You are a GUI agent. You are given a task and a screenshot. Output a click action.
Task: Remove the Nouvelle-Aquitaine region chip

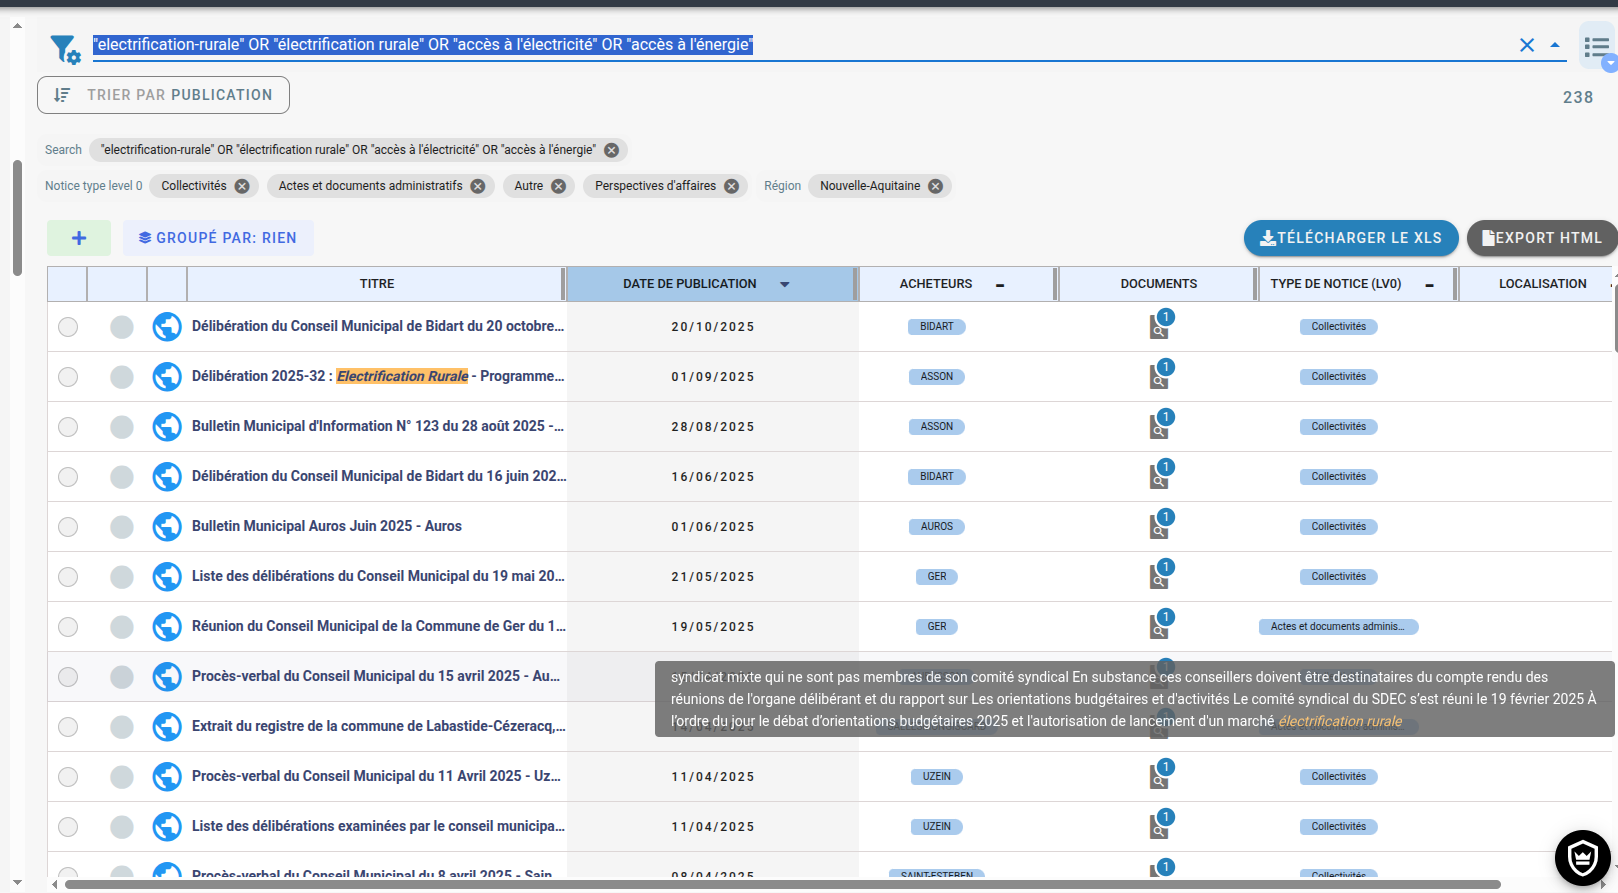pos(935,186)
